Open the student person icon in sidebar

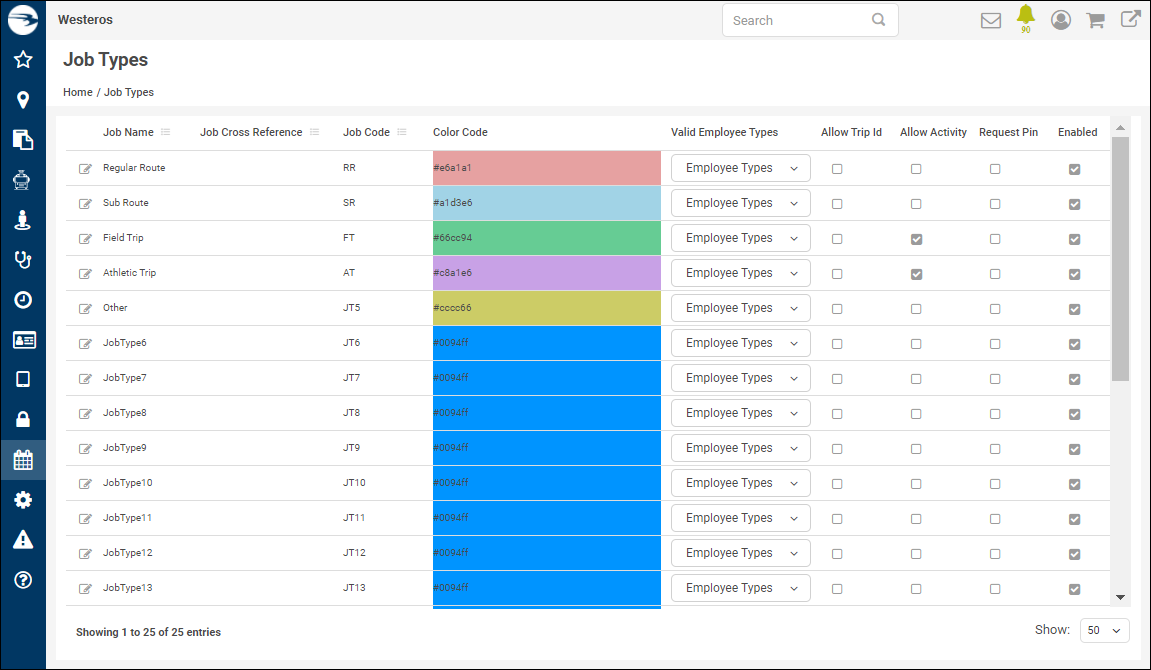(23, 219)
